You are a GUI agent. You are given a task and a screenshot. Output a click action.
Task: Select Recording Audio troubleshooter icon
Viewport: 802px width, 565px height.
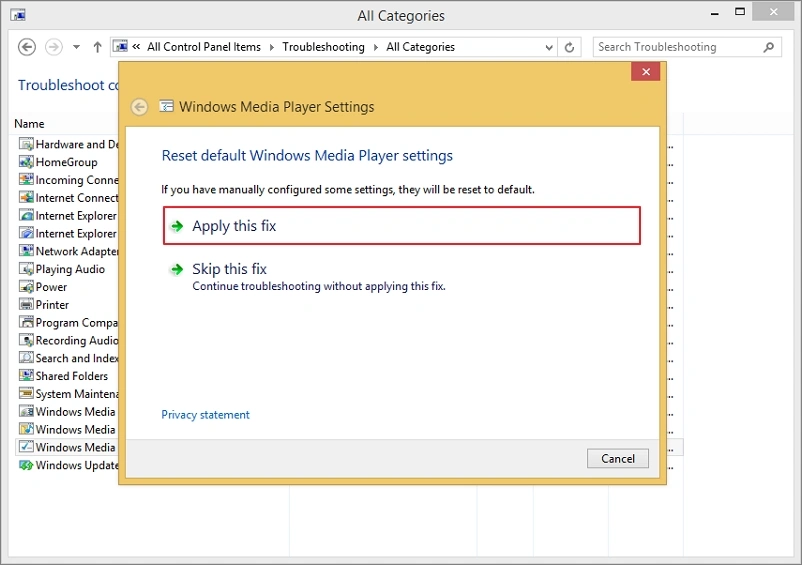point(26,340)
